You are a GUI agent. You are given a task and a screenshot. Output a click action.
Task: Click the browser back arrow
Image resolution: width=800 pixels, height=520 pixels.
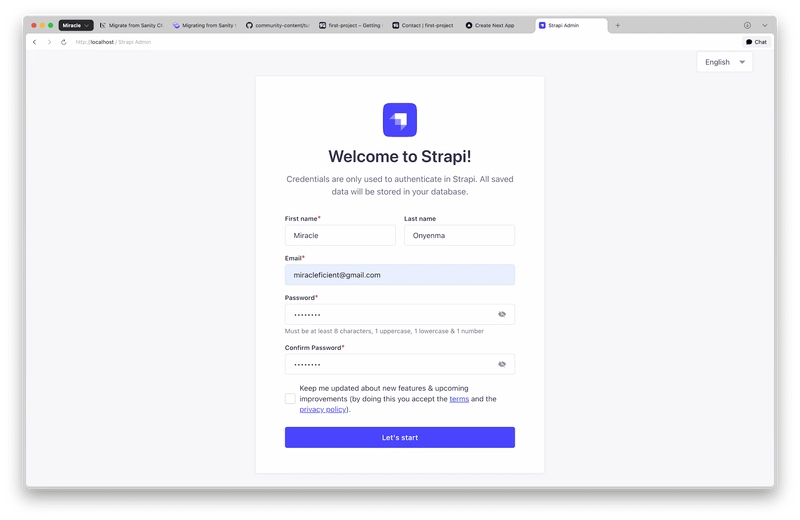[35, 42]
